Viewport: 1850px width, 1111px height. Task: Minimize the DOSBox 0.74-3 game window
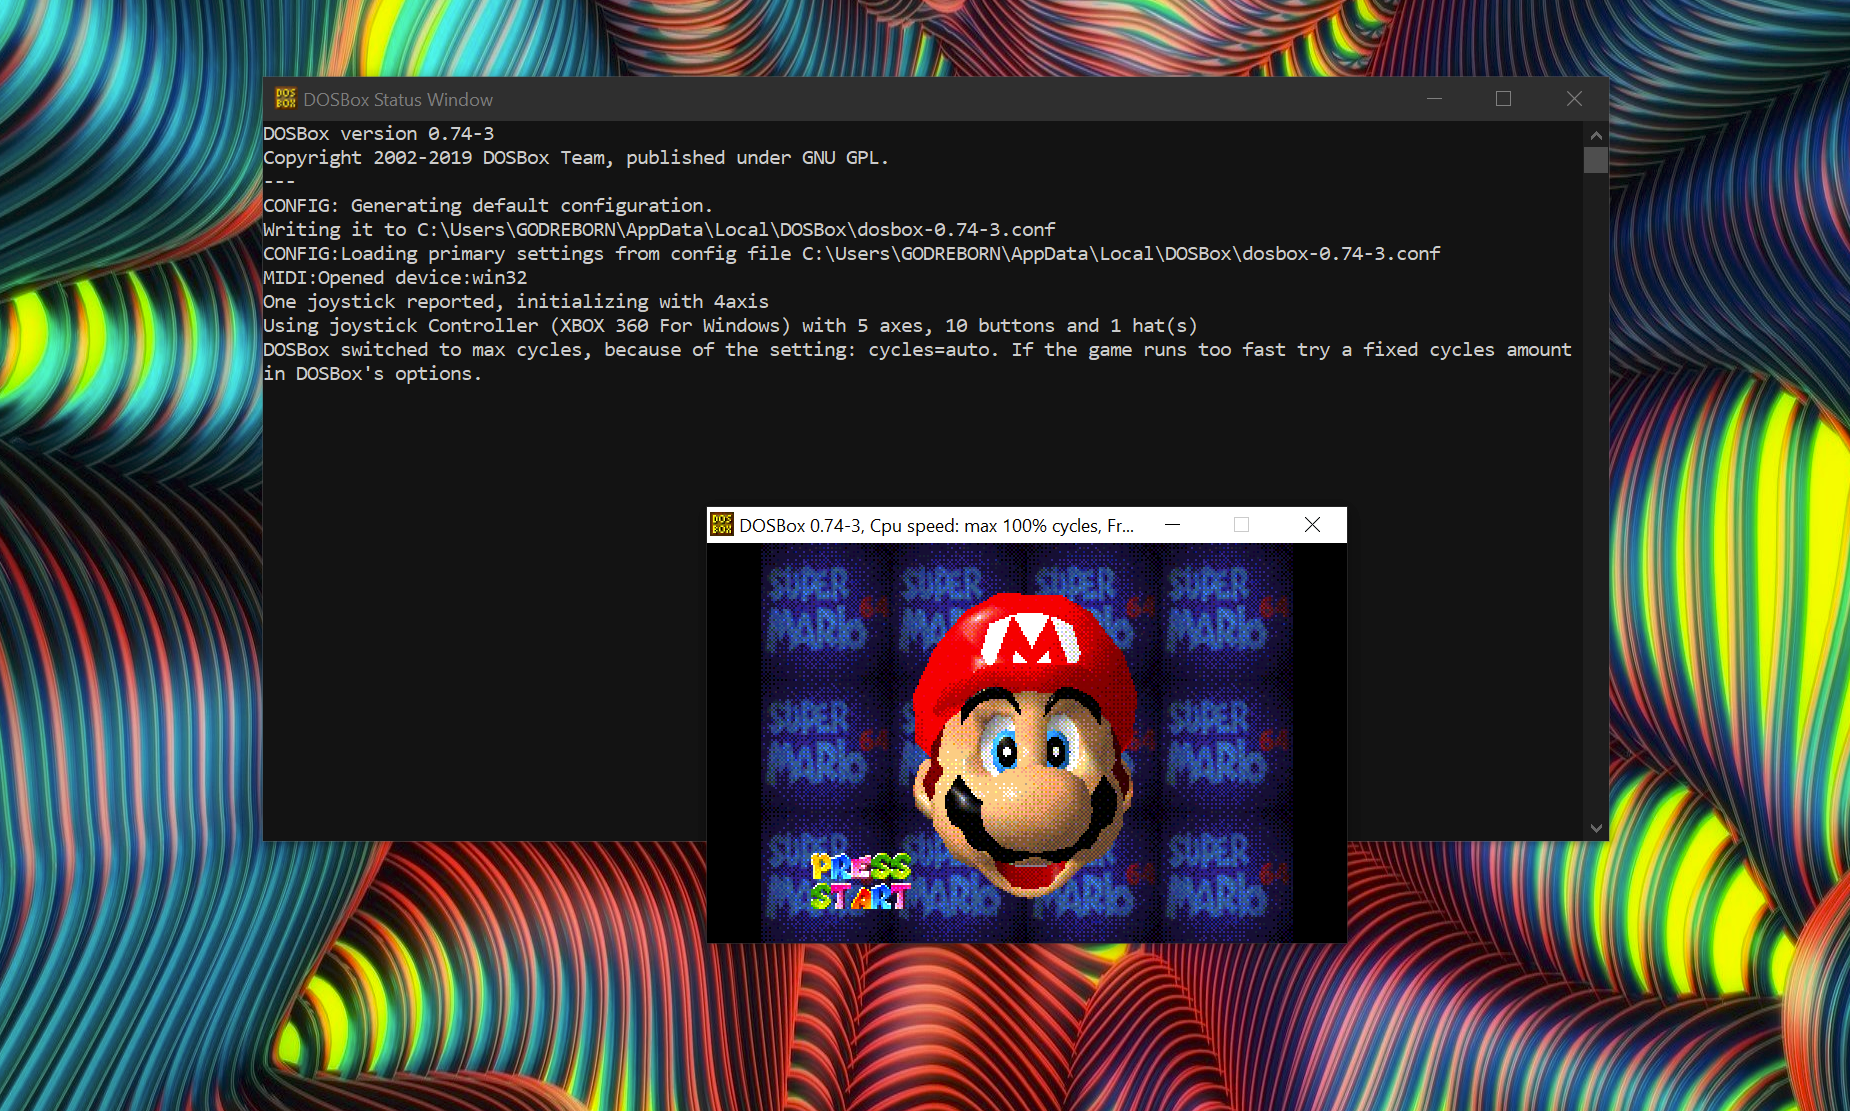1173,525
